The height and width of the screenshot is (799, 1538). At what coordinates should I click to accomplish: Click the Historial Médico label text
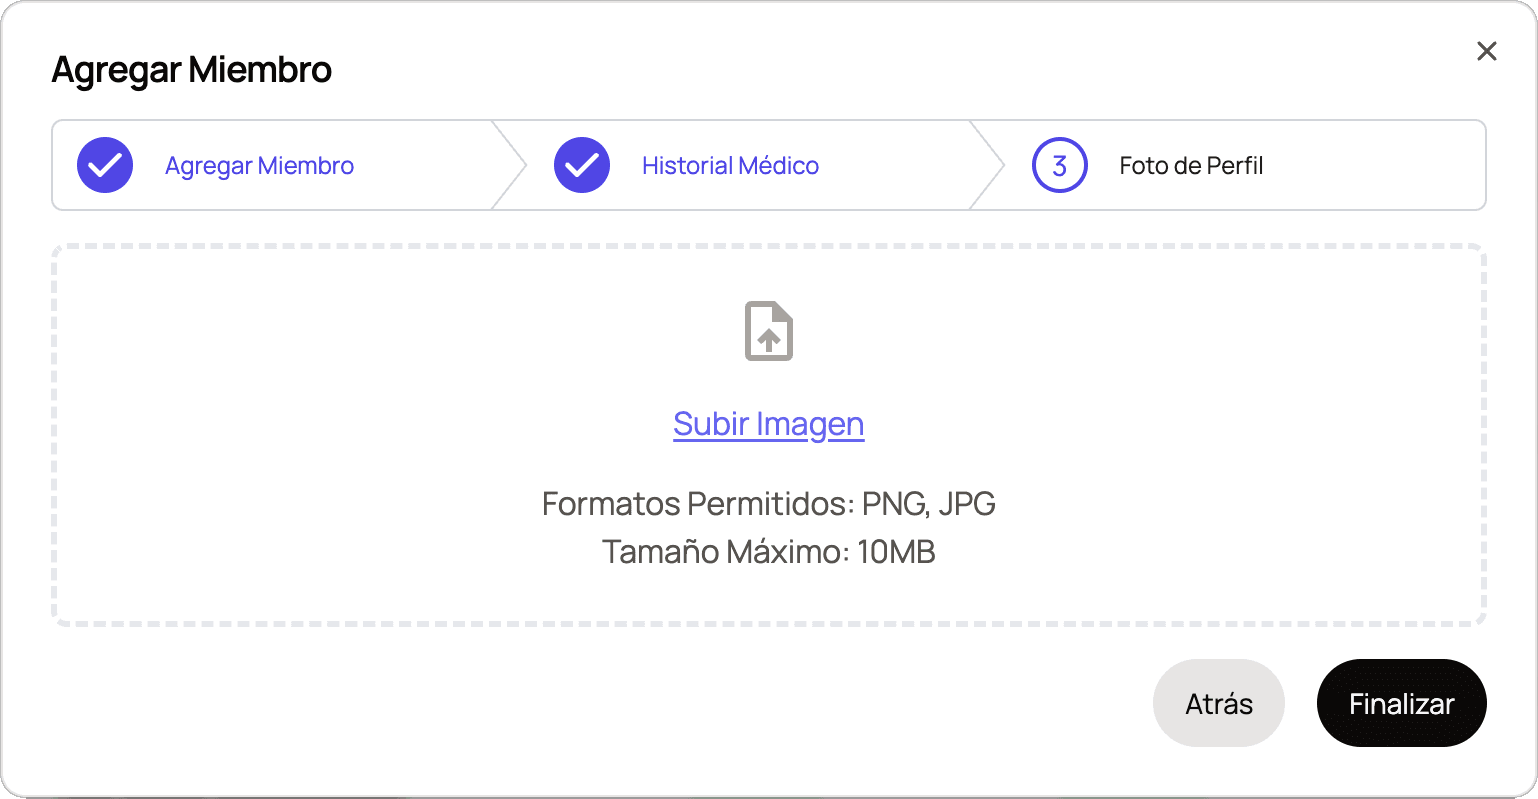(x=731, y=165)
